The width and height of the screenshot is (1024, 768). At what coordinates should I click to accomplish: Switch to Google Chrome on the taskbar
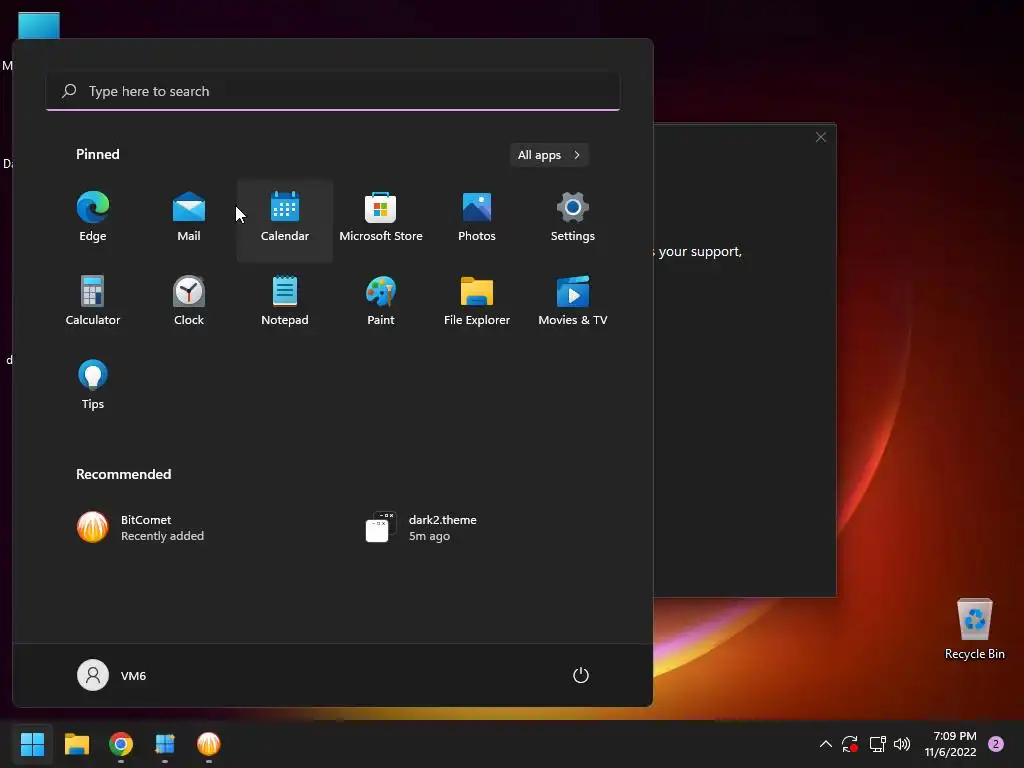(121, 744)
